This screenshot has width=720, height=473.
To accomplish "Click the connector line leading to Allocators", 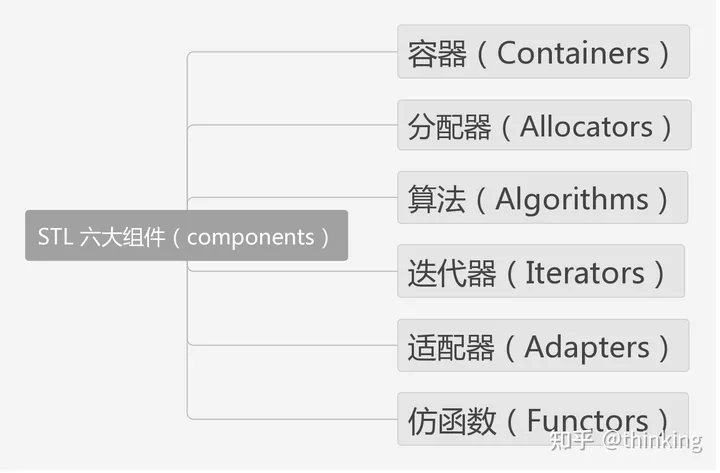I will [x=300, y=126].
